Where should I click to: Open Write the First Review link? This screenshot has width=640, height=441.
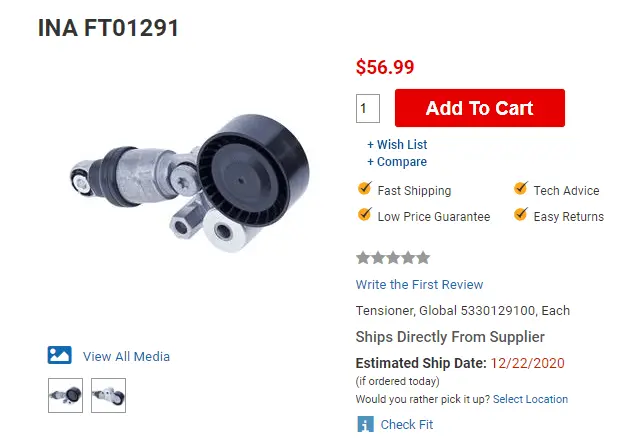(419, 284)
